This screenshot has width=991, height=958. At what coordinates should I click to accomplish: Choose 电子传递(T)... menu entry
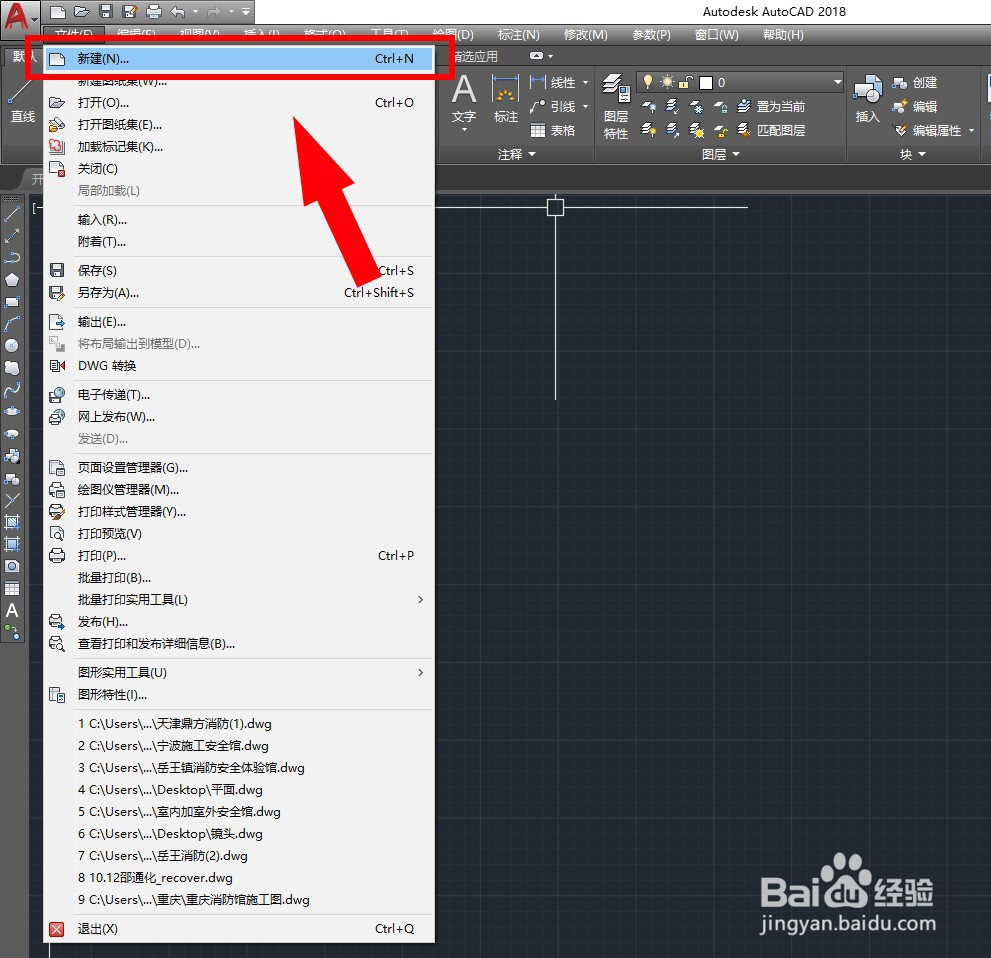pyautogui.click(x=240, y=395)
